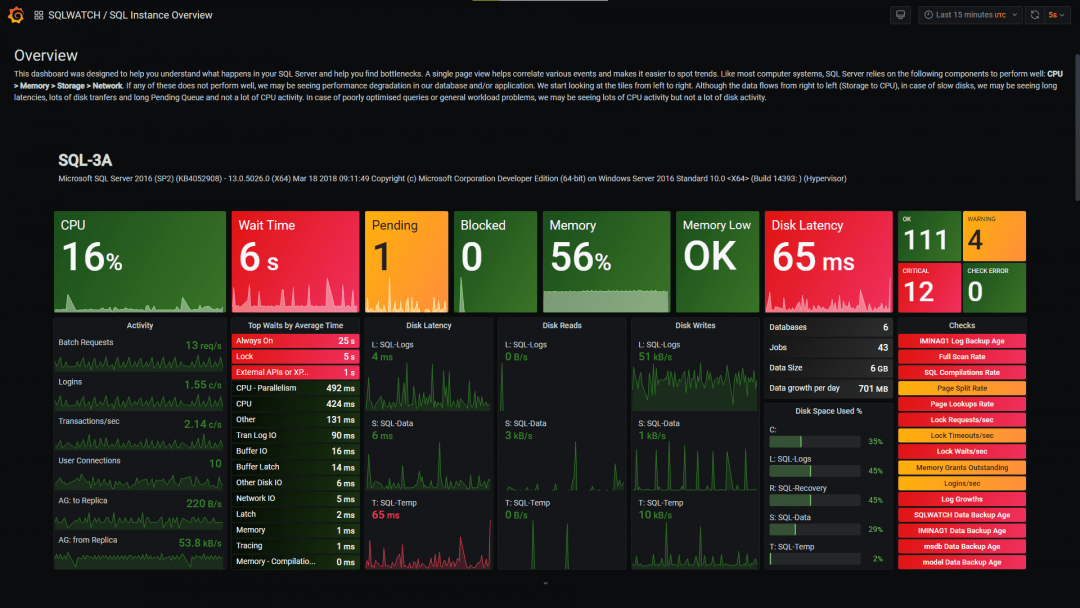The image size is (1080, 608).
Task: Click the clock icon in time range picker
Action: coord(929,14)
